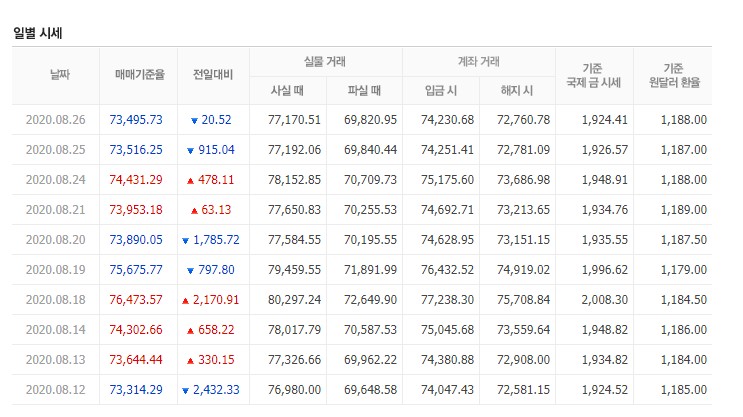
Task: Click the 매매기준율 column header
Action: [140, 74]
